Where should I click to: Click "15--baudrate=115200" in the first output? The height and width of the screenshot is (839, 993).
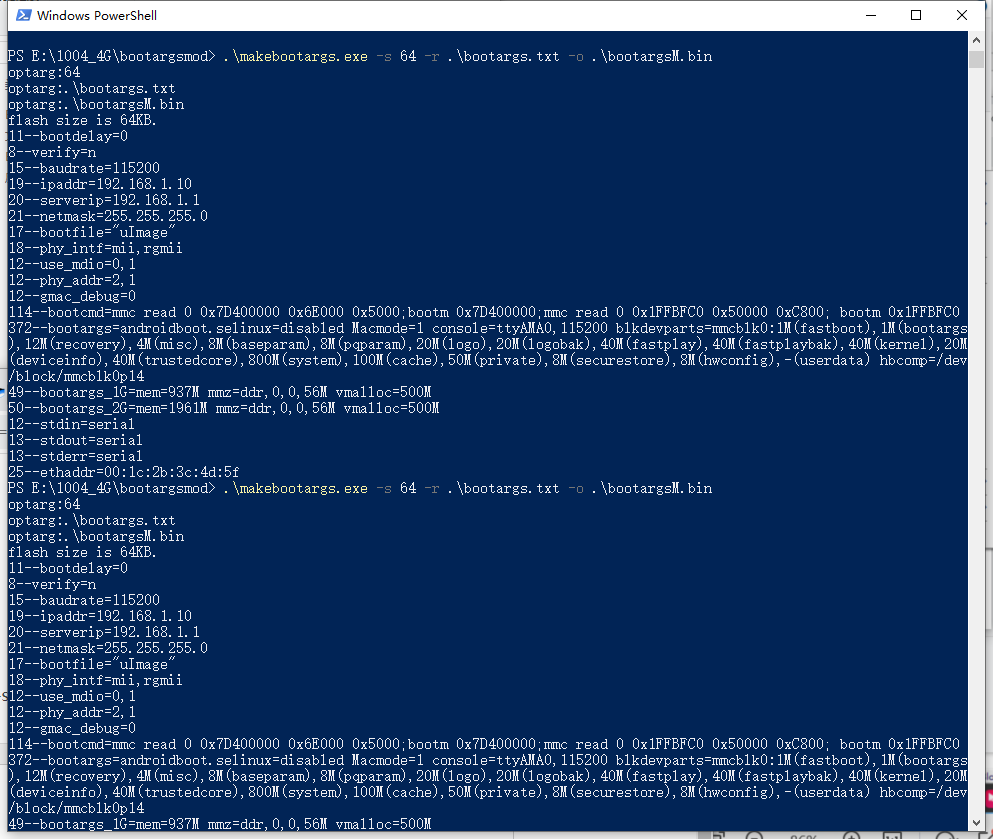pos(84,168)
